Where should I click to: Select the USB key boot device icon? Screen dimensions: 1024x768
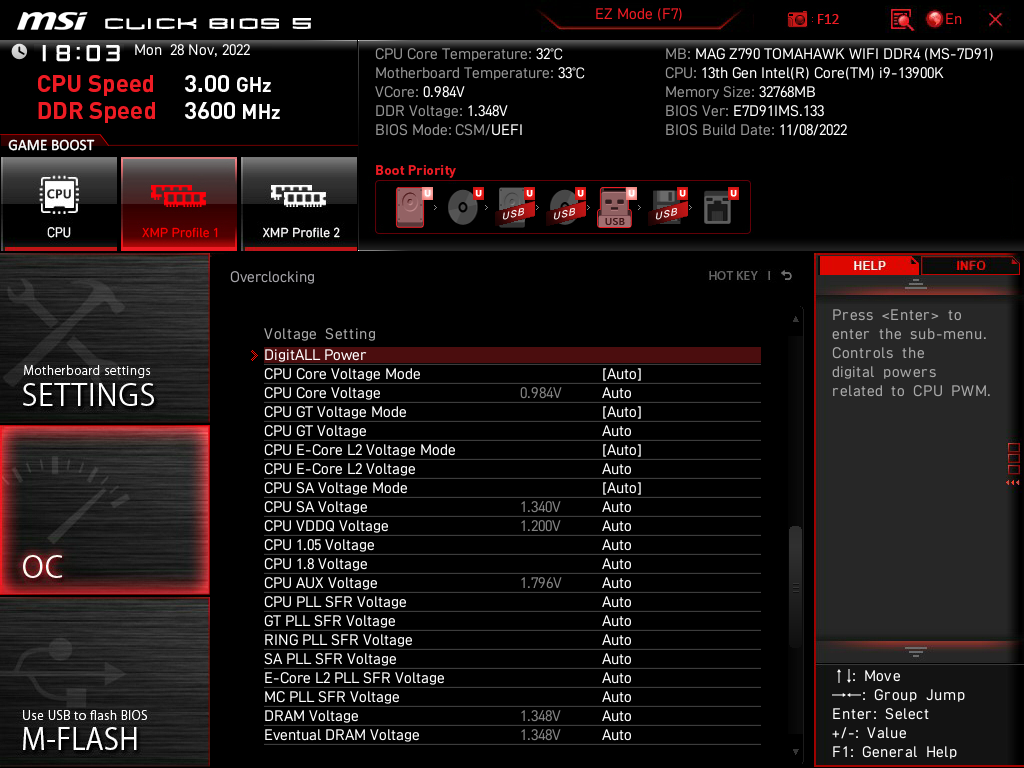click(616, 207)
